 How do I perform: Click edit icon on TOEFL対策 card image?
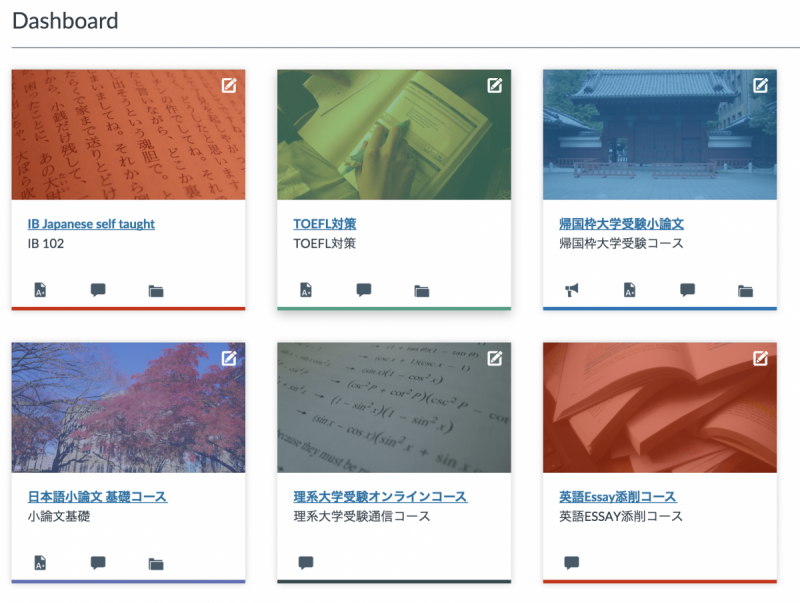[x=495, y=86]
